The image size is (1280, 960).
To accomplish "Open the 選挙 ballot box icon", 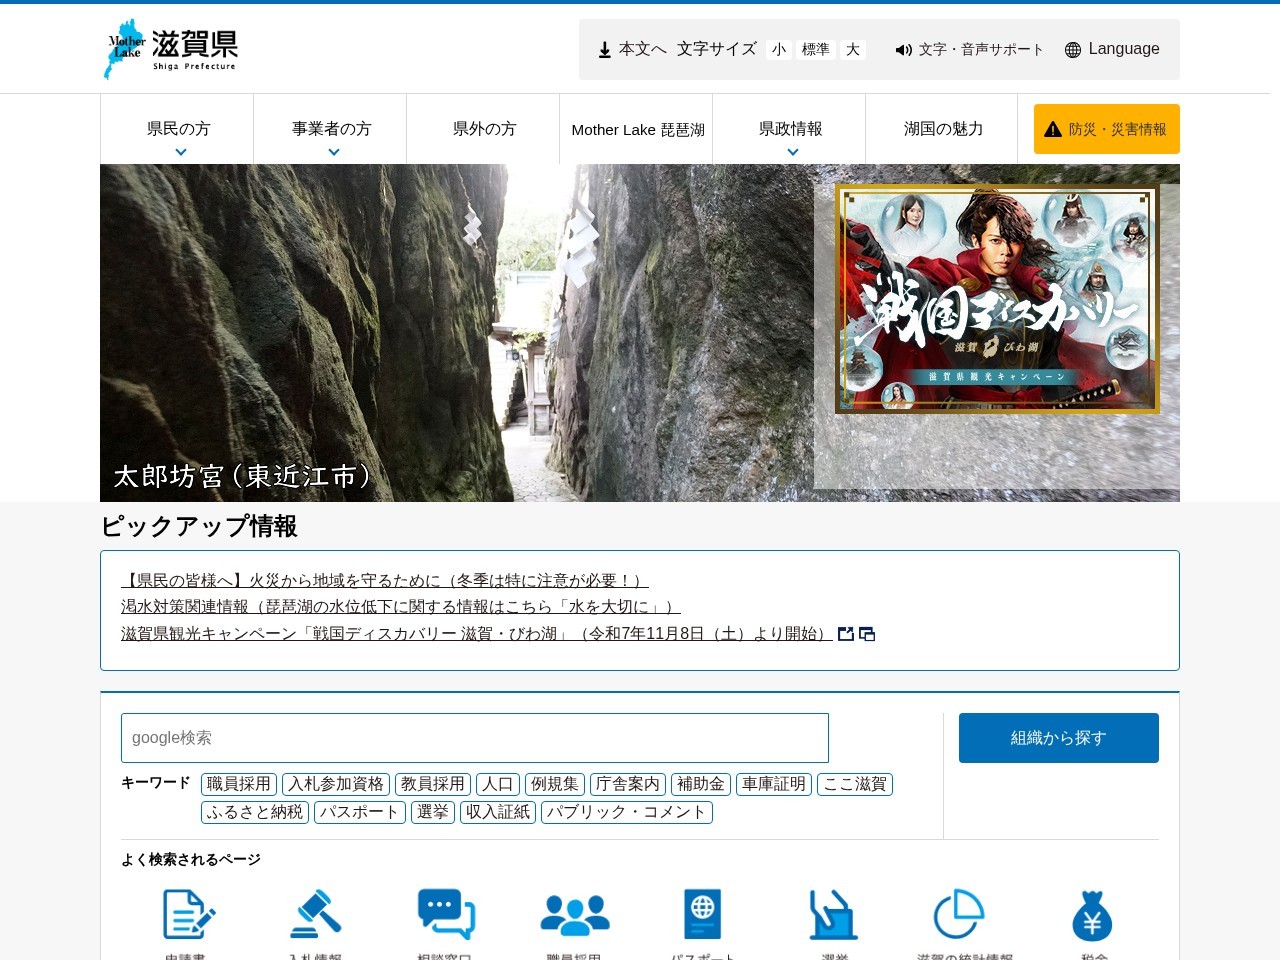I will point(833,914).
